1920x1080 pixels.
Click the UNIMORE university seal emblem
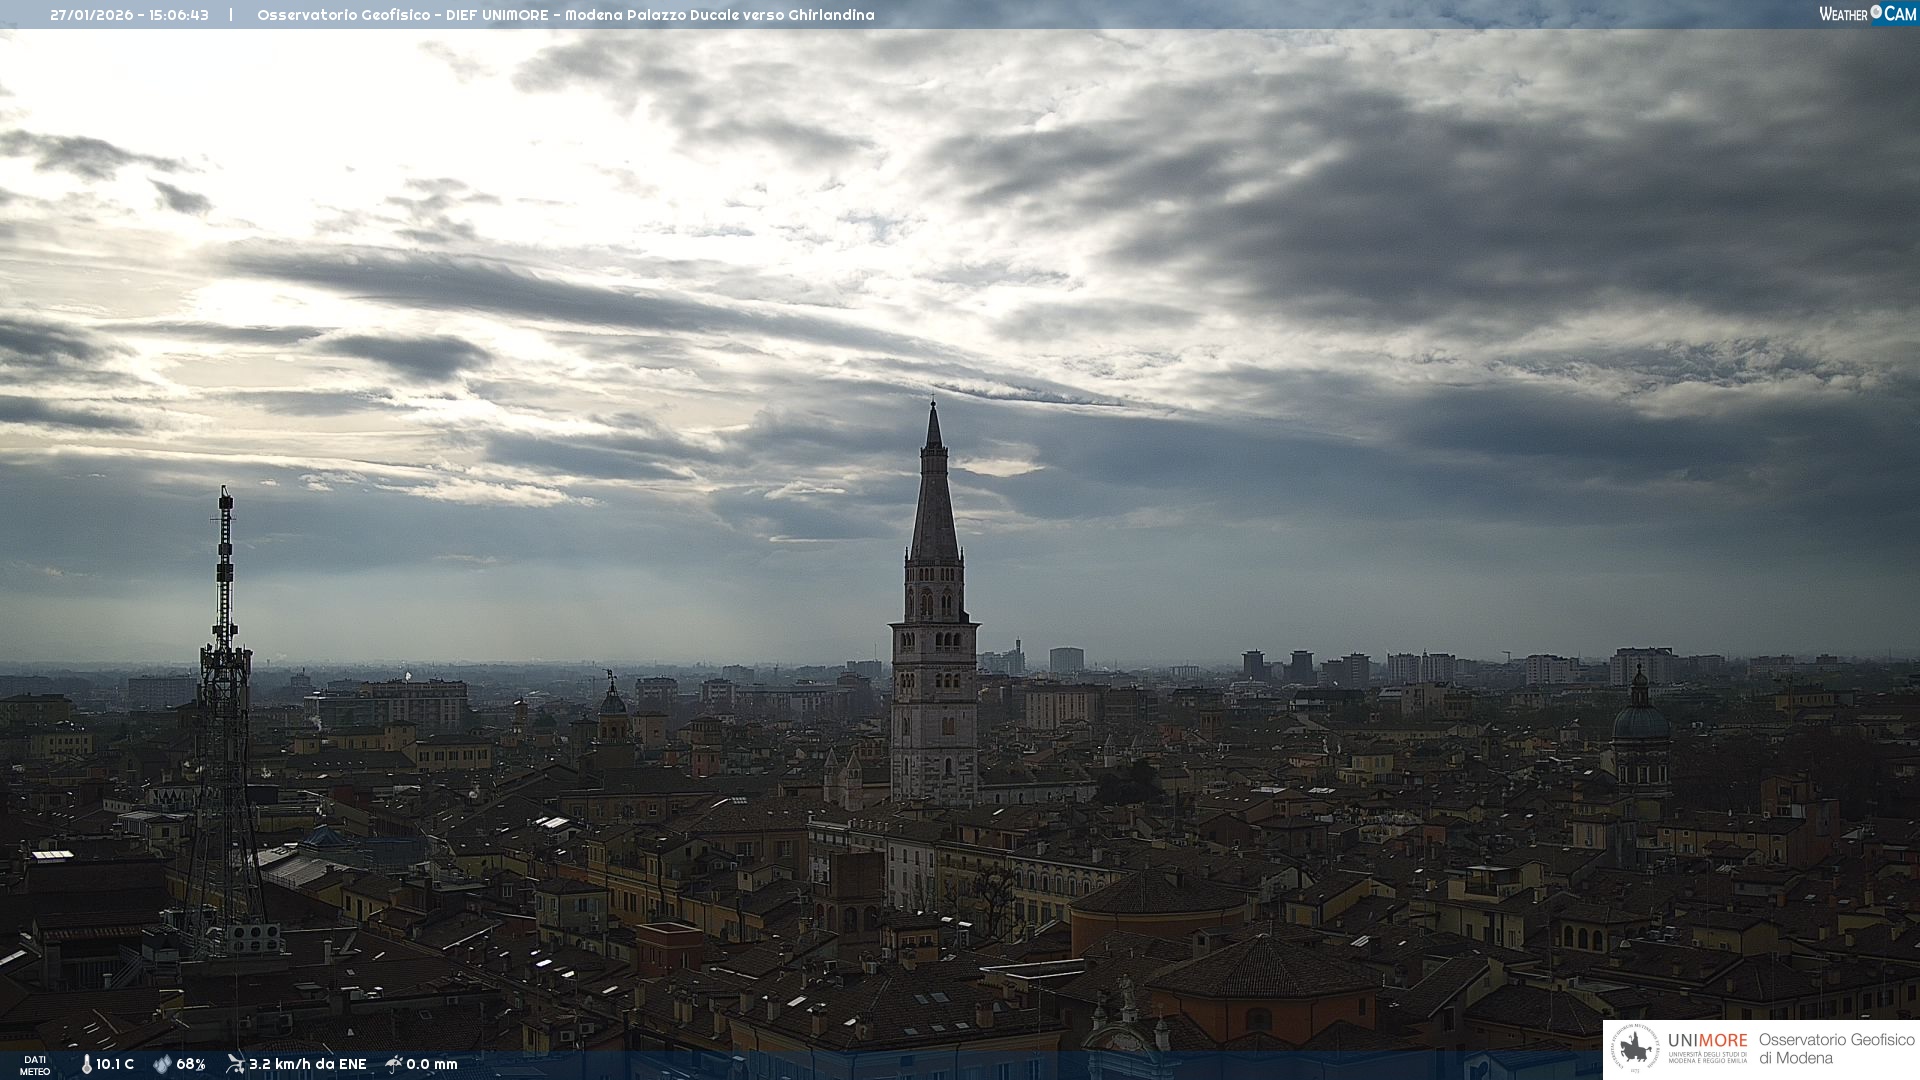(1634, 1049)
